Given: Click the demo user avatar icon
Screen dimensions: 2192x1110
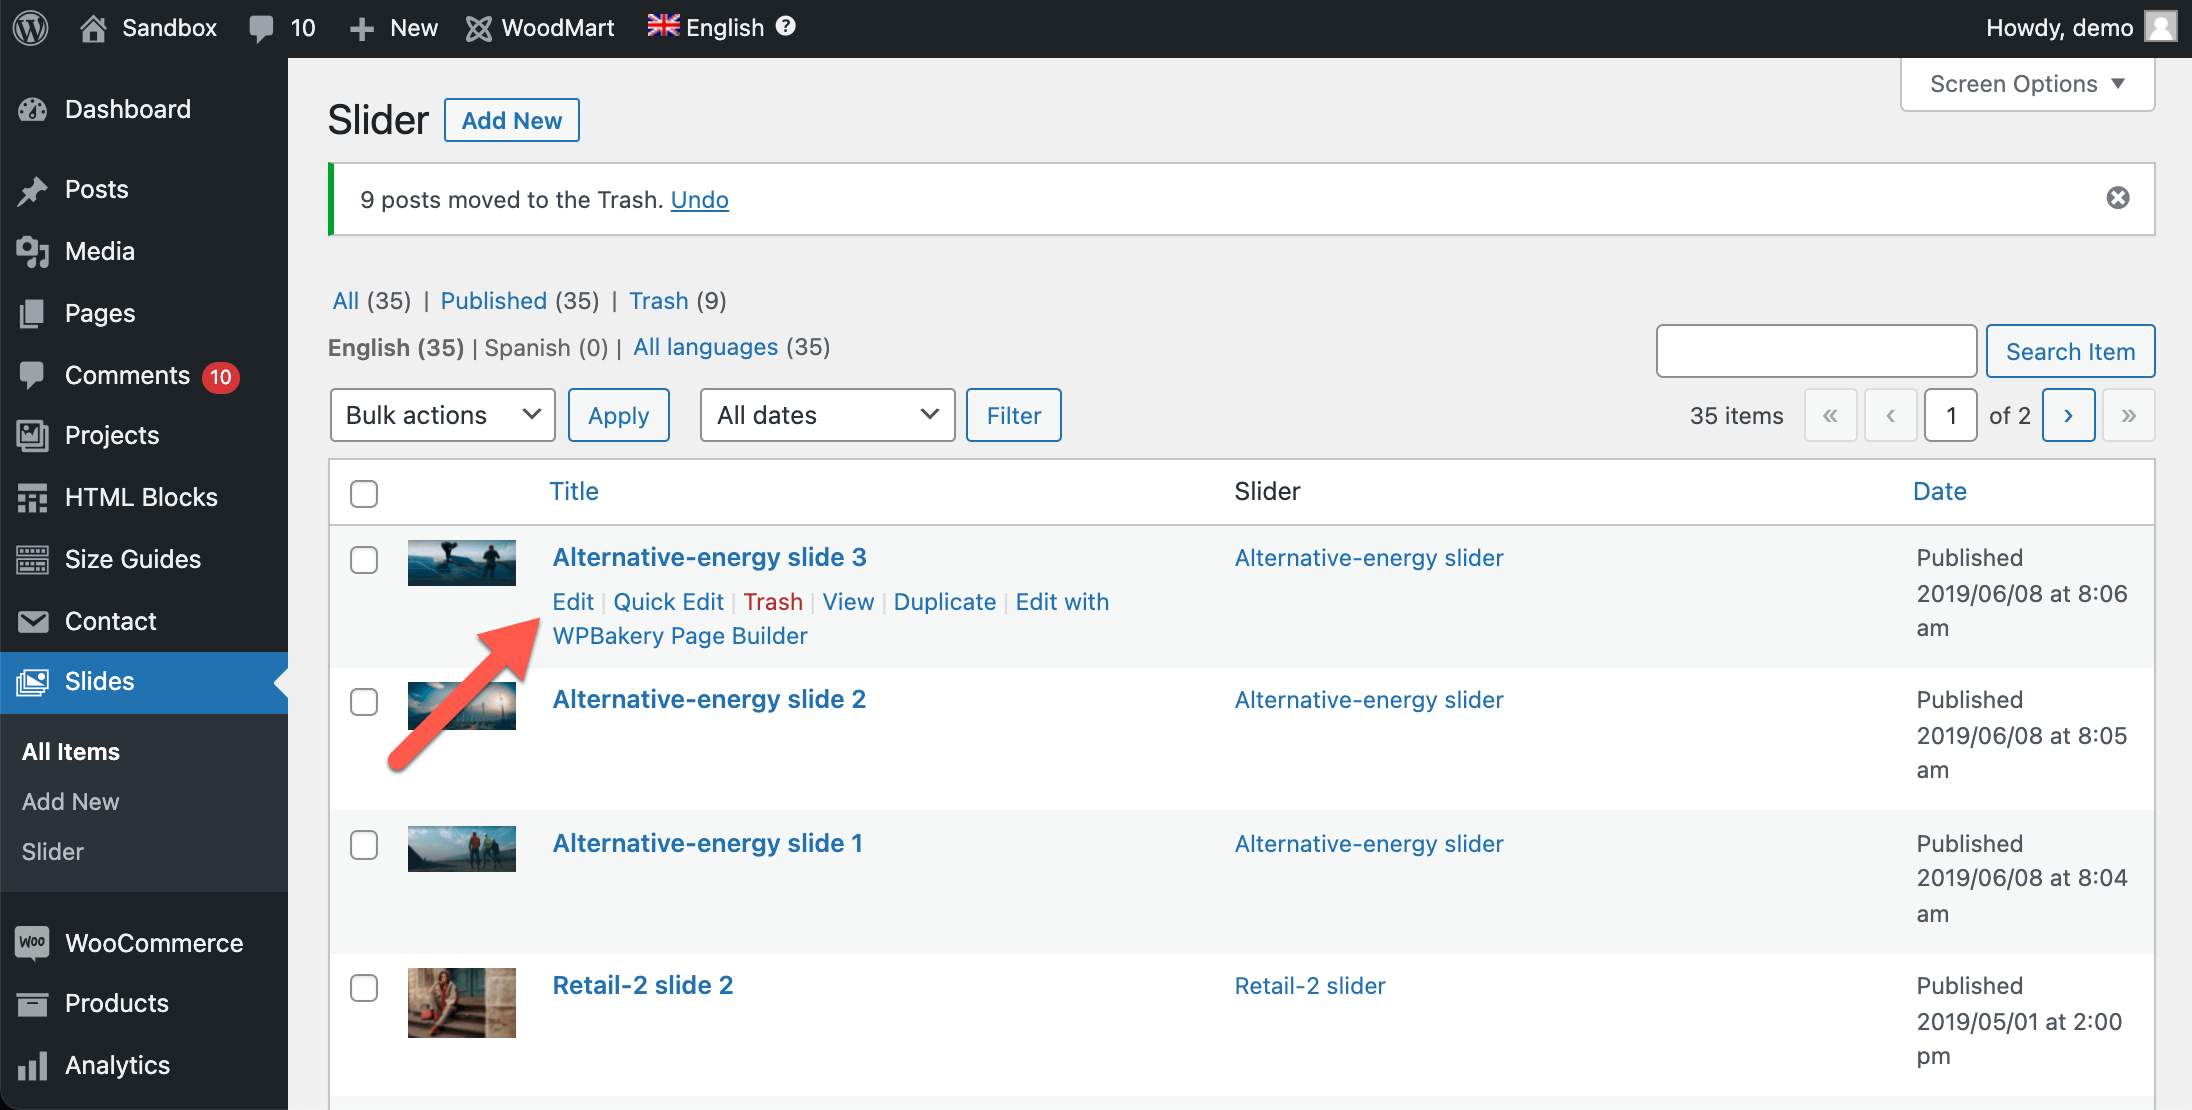Looking at the screenshot, I should pos(2161,27).
